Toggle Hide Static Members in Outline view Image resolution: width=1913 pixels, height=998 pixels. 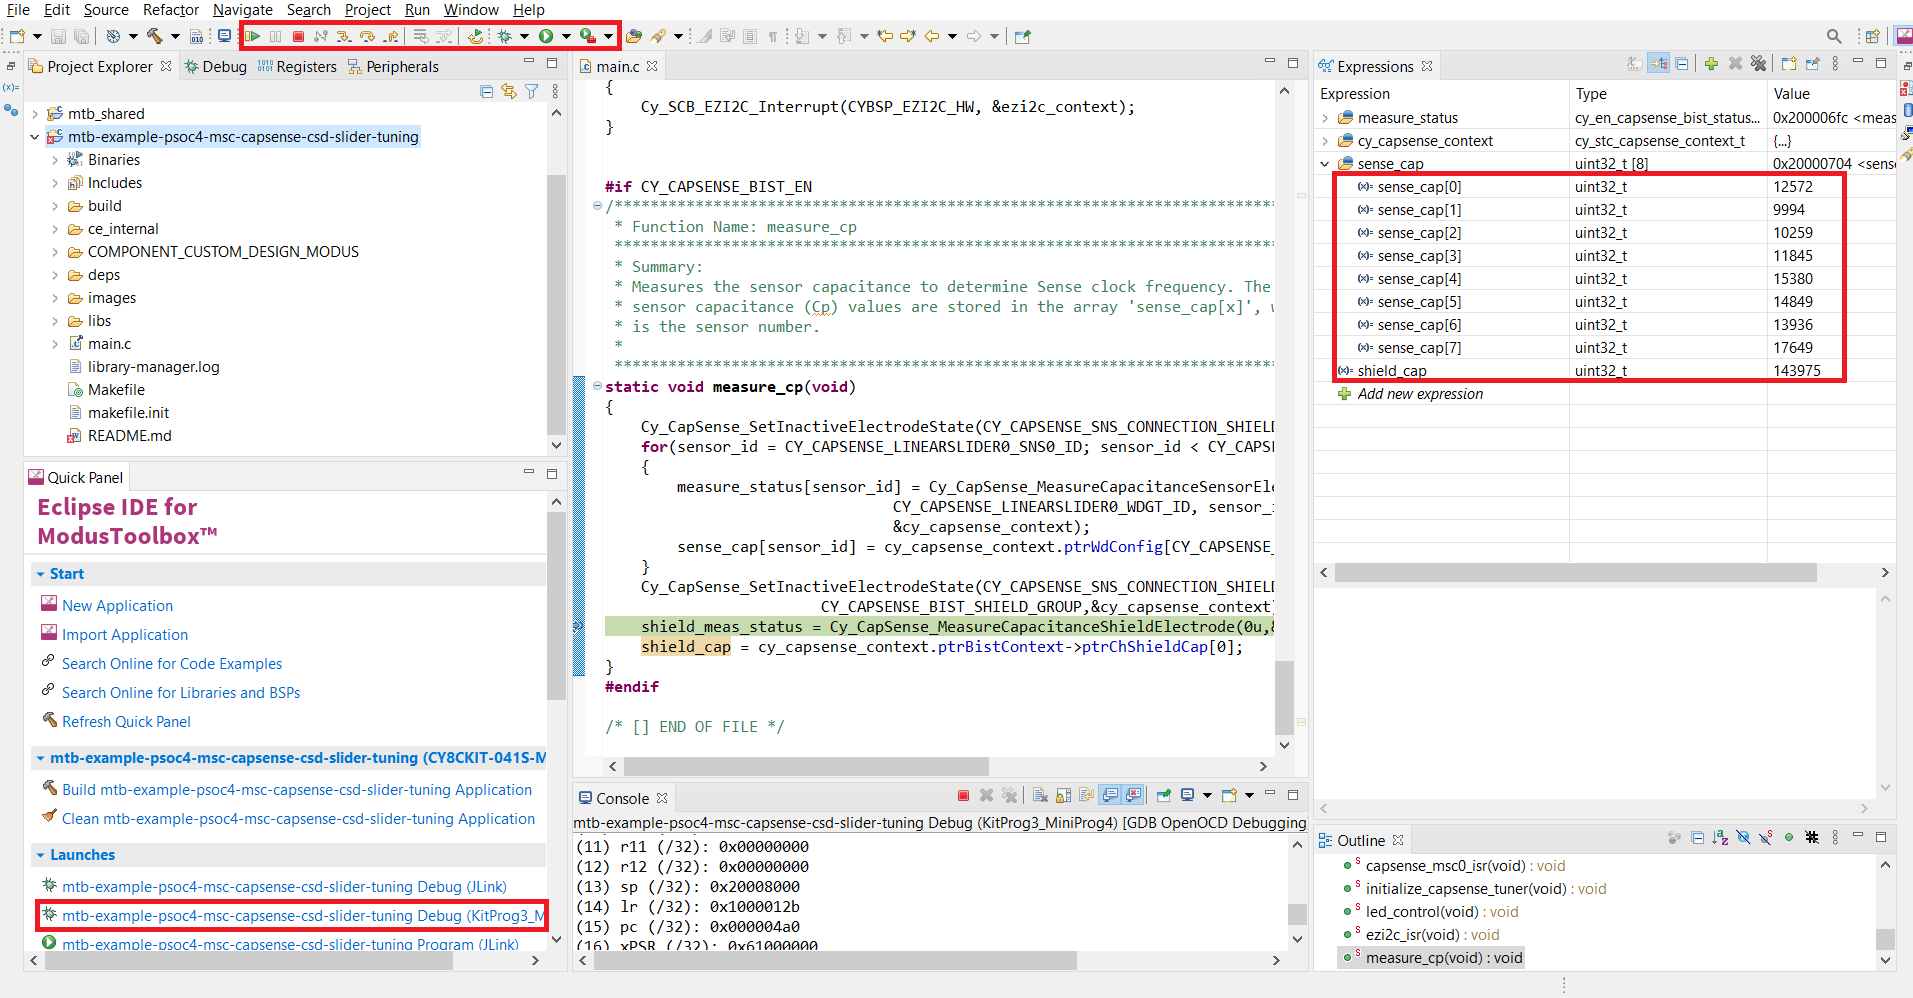[1766, 838]
